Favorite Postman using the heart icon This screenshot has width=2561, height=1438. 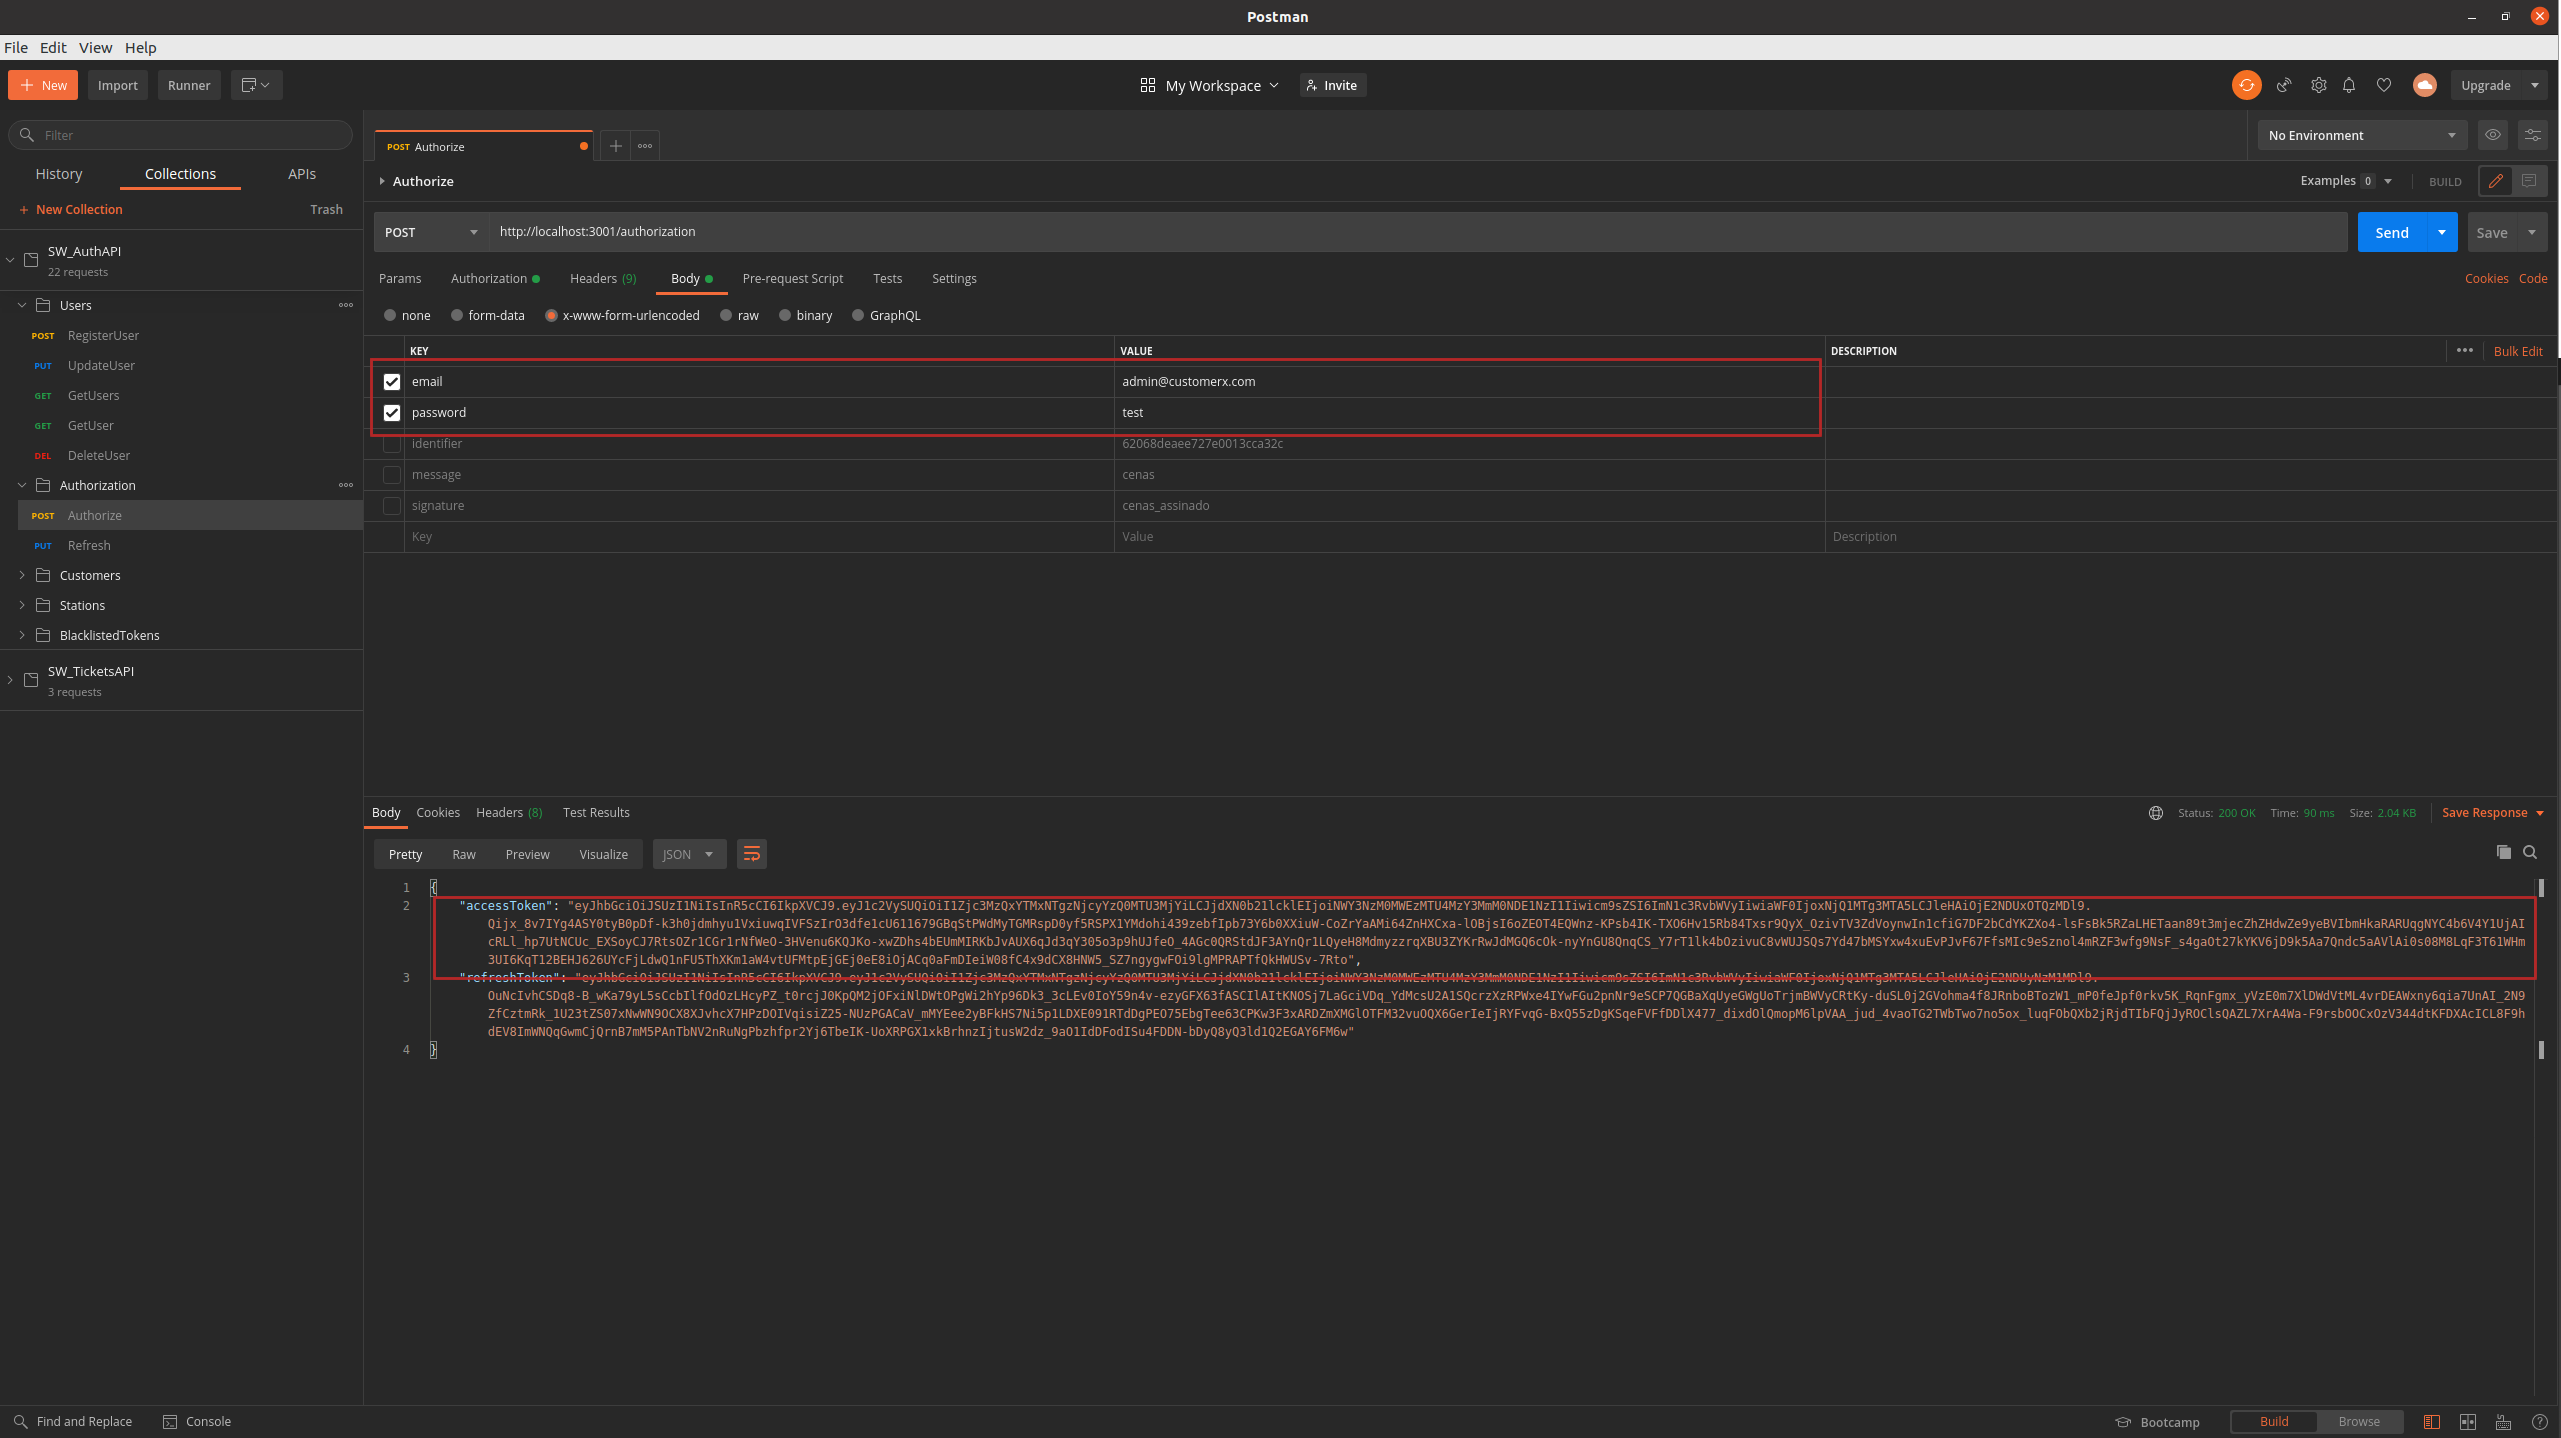[x=2384, y=85]
